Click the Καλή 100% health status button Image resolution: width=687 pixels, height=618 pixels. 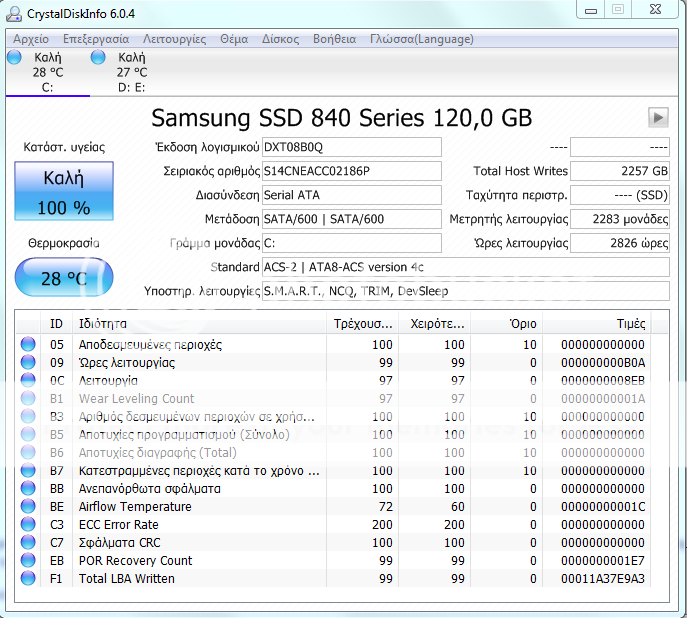pyautogui.click(x=64, y=192)
